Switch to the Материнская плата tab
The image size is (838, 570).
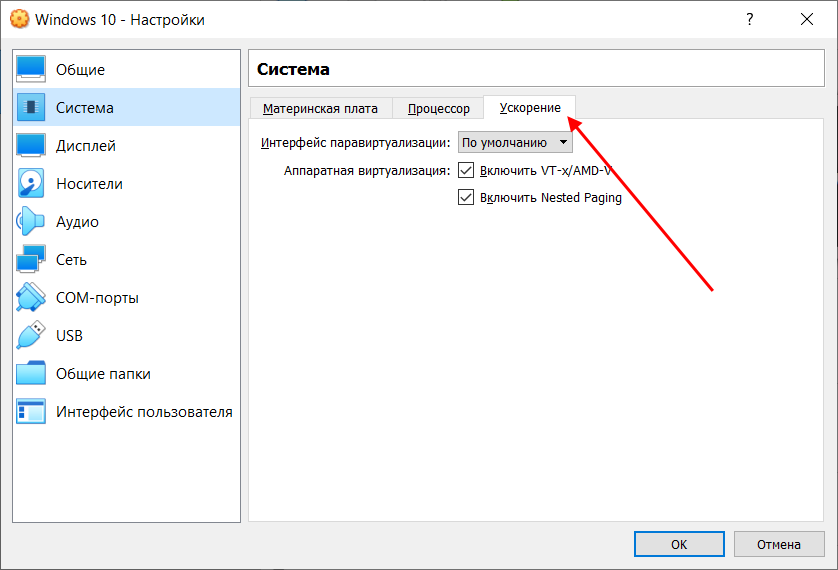[x=320, y=109]
